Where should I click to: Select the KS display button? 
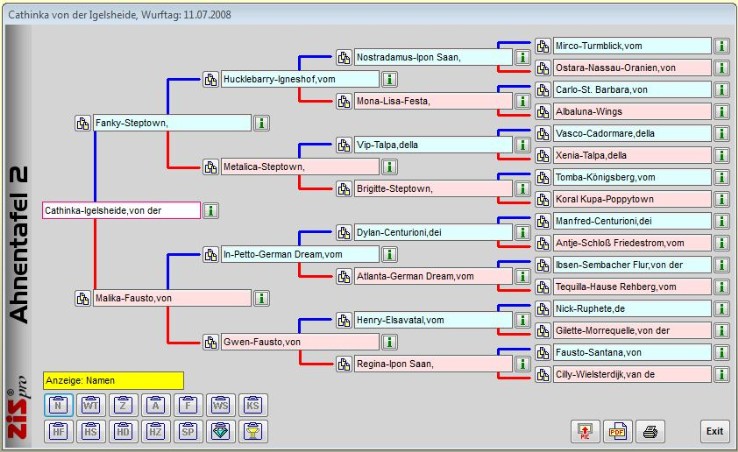pos(252,405)
